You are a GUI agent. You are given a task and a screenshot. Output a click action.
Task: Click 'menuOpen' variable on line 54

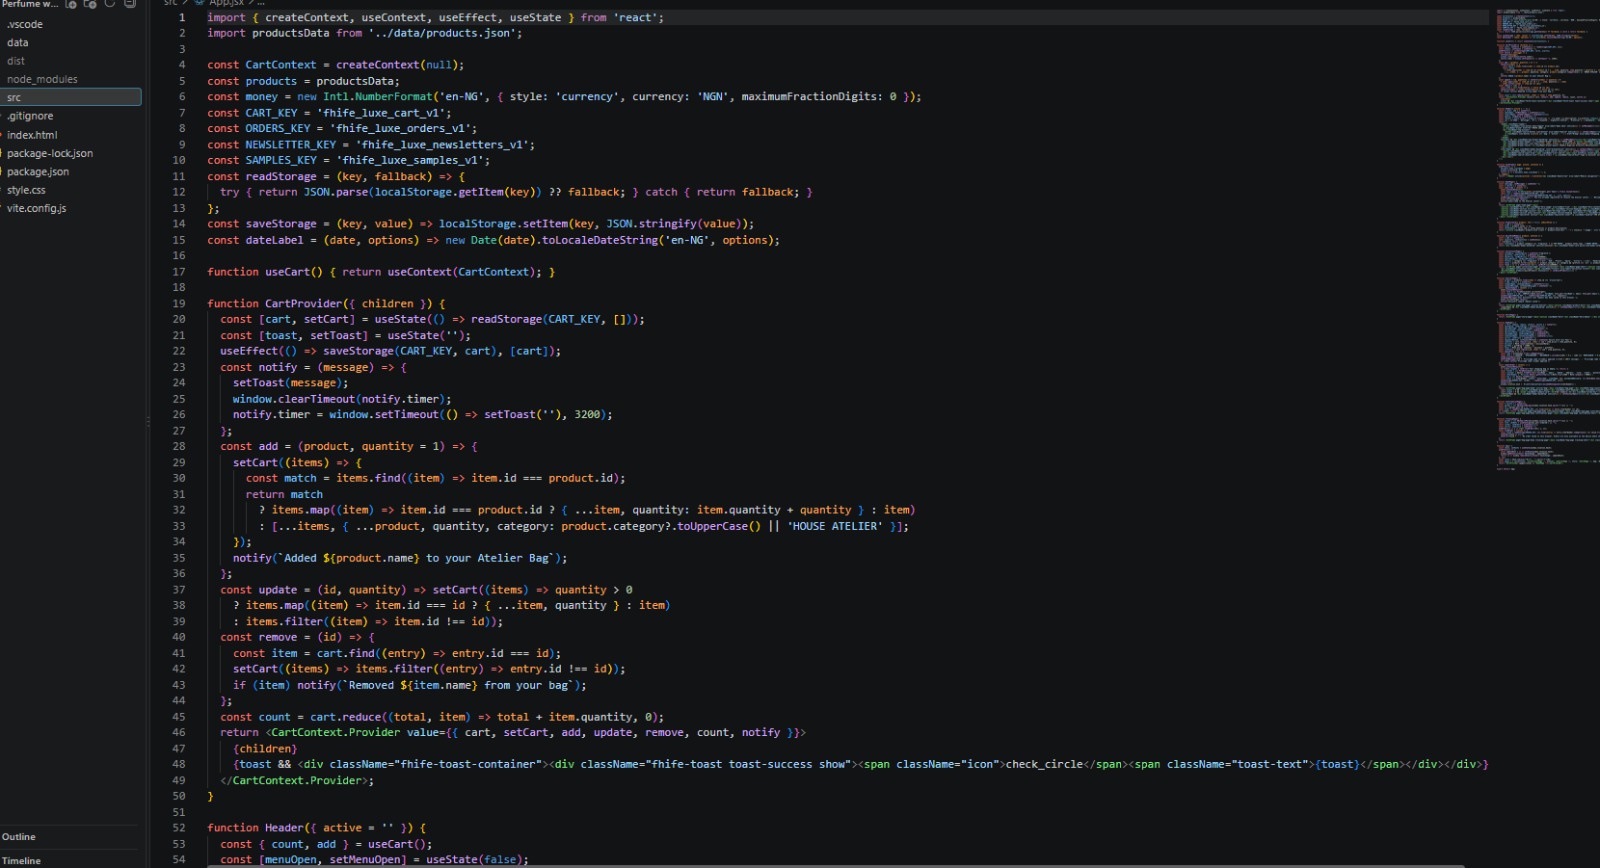[291, 860]
